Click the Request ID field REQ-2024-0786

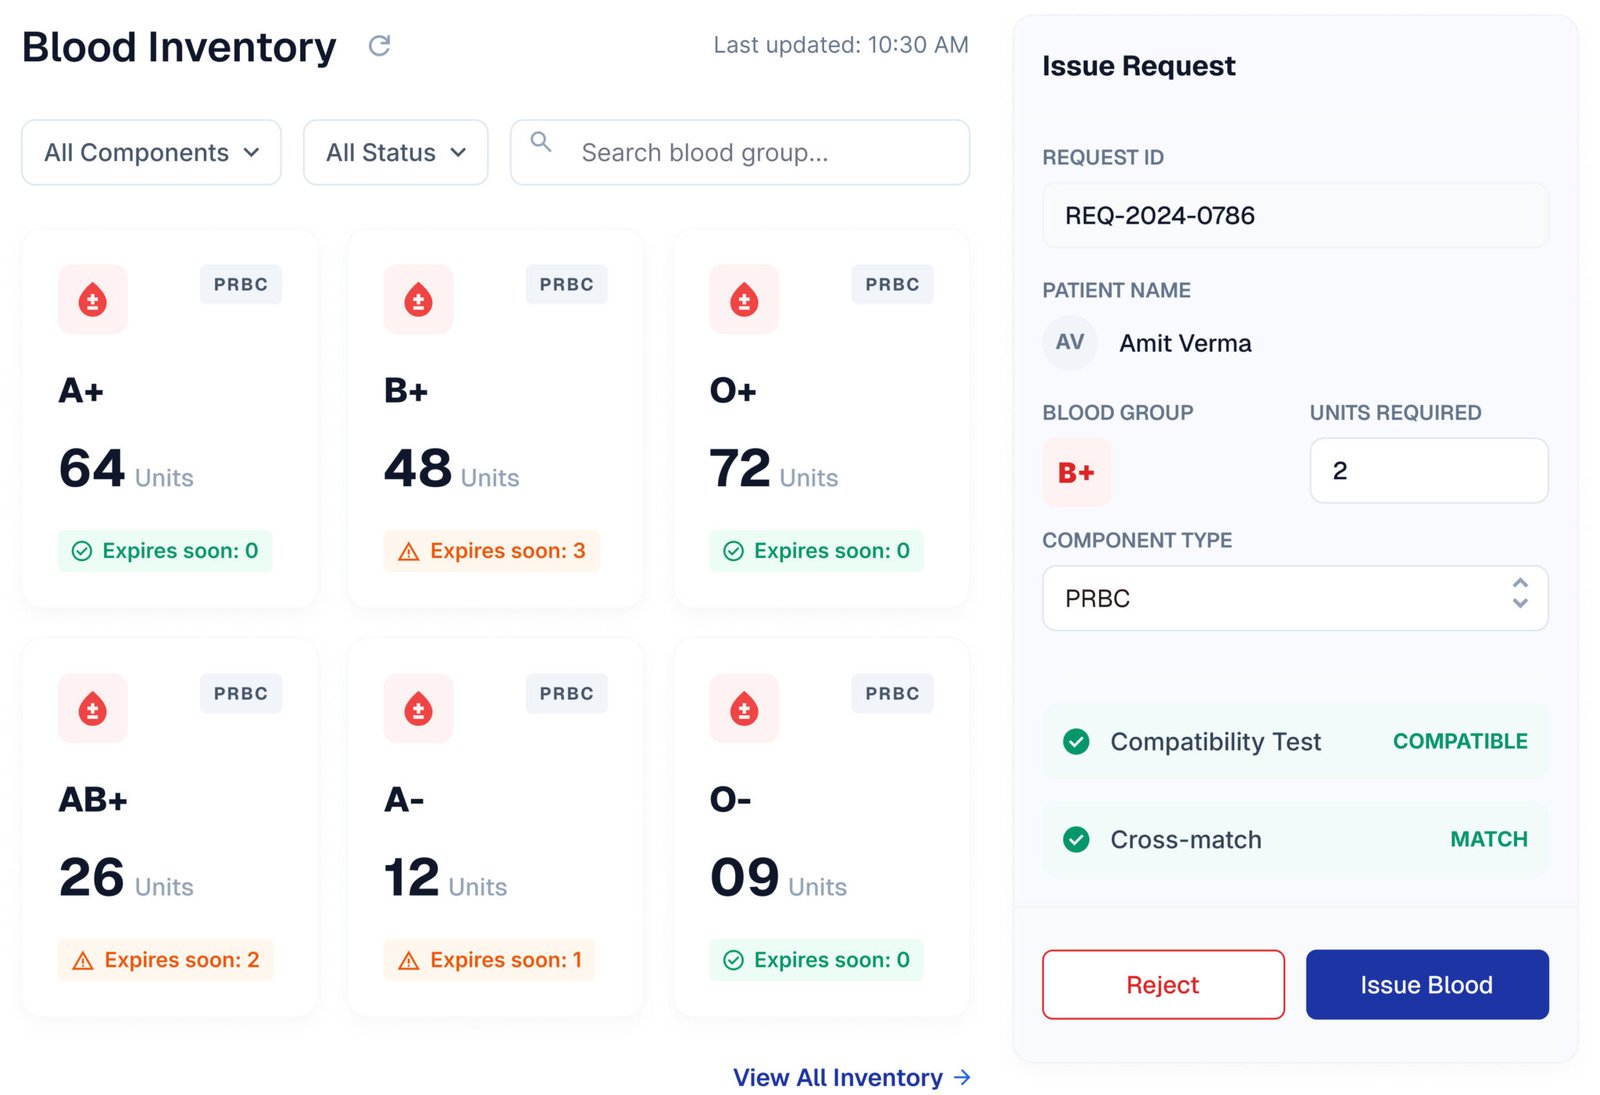(x=1295, y=215)
